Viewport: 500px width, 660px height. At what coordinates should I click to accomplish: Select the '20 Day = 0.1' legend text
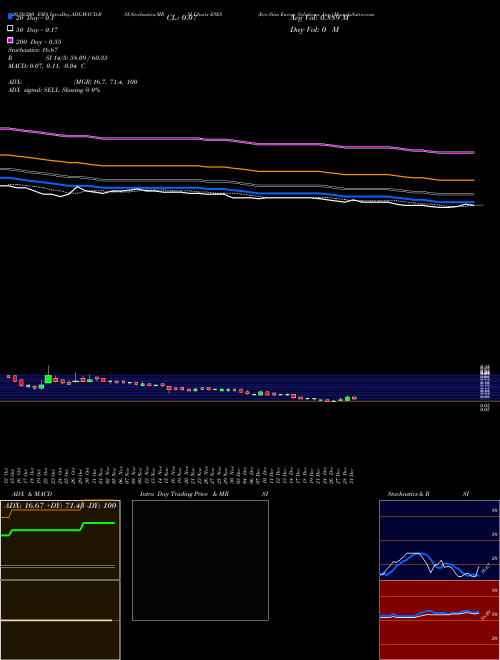pos(35,18)
